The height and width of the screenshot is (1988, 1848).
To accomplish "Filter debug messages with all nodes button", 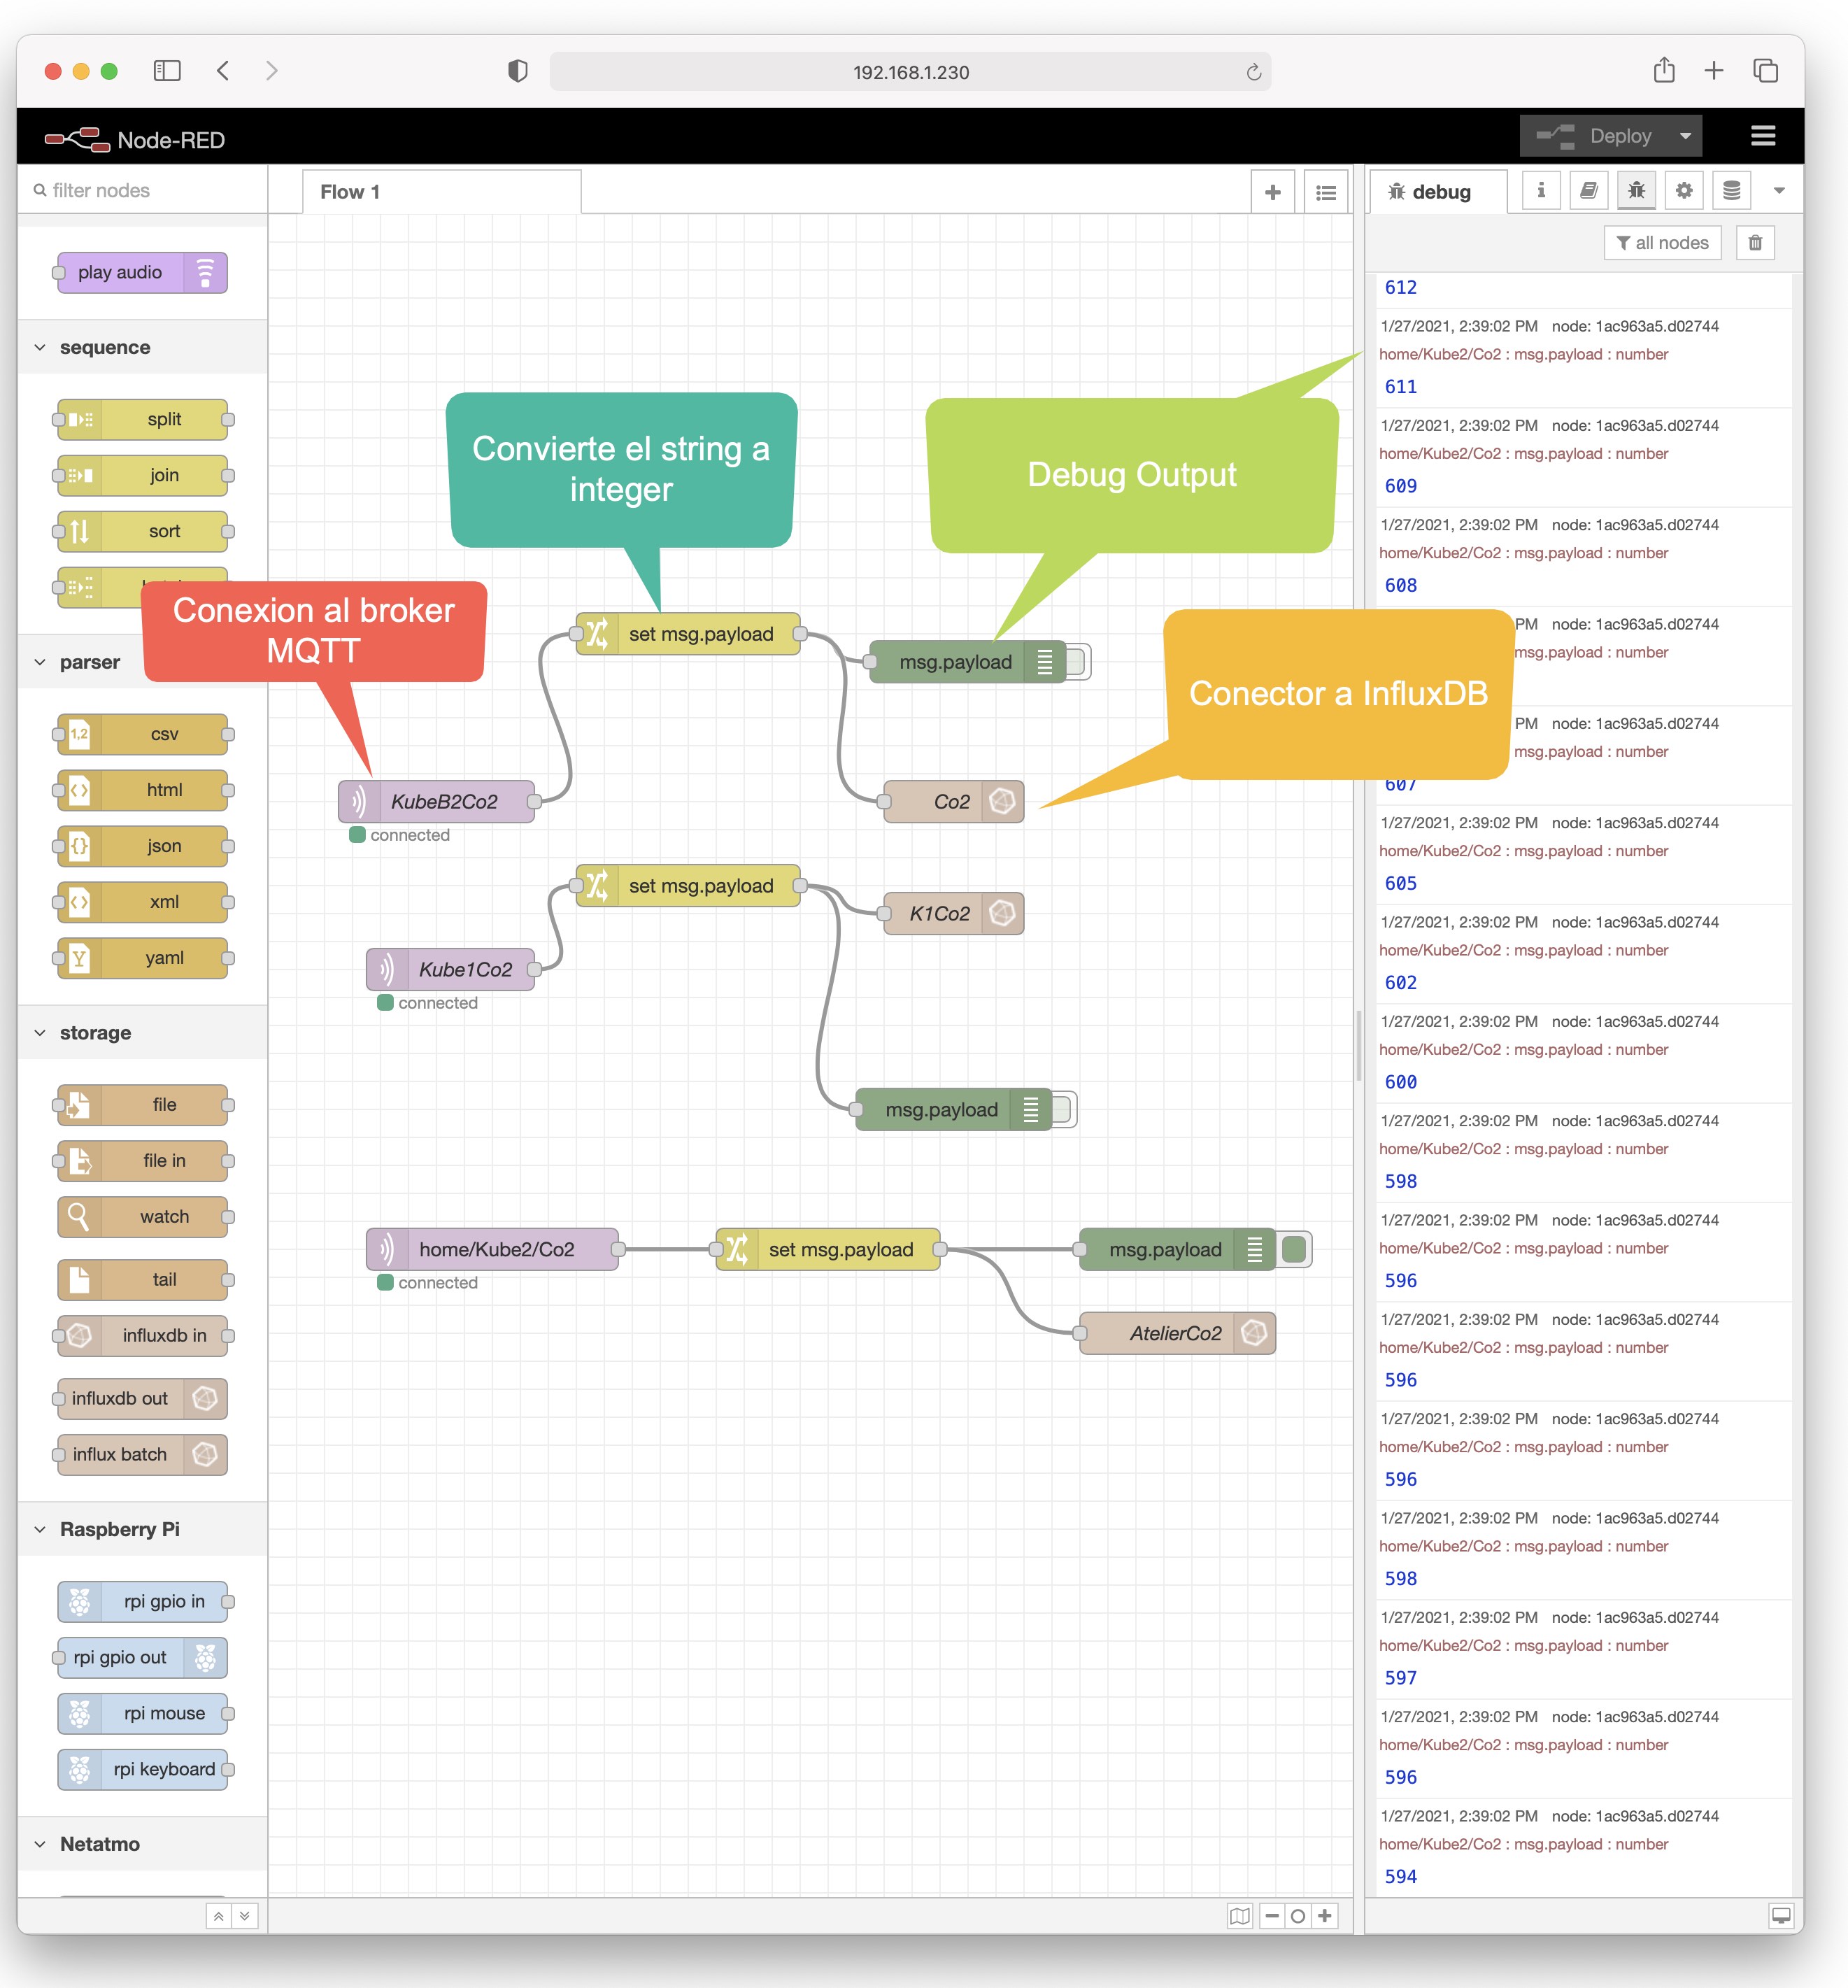I will pyautogui.click(x=1662, y=243).
